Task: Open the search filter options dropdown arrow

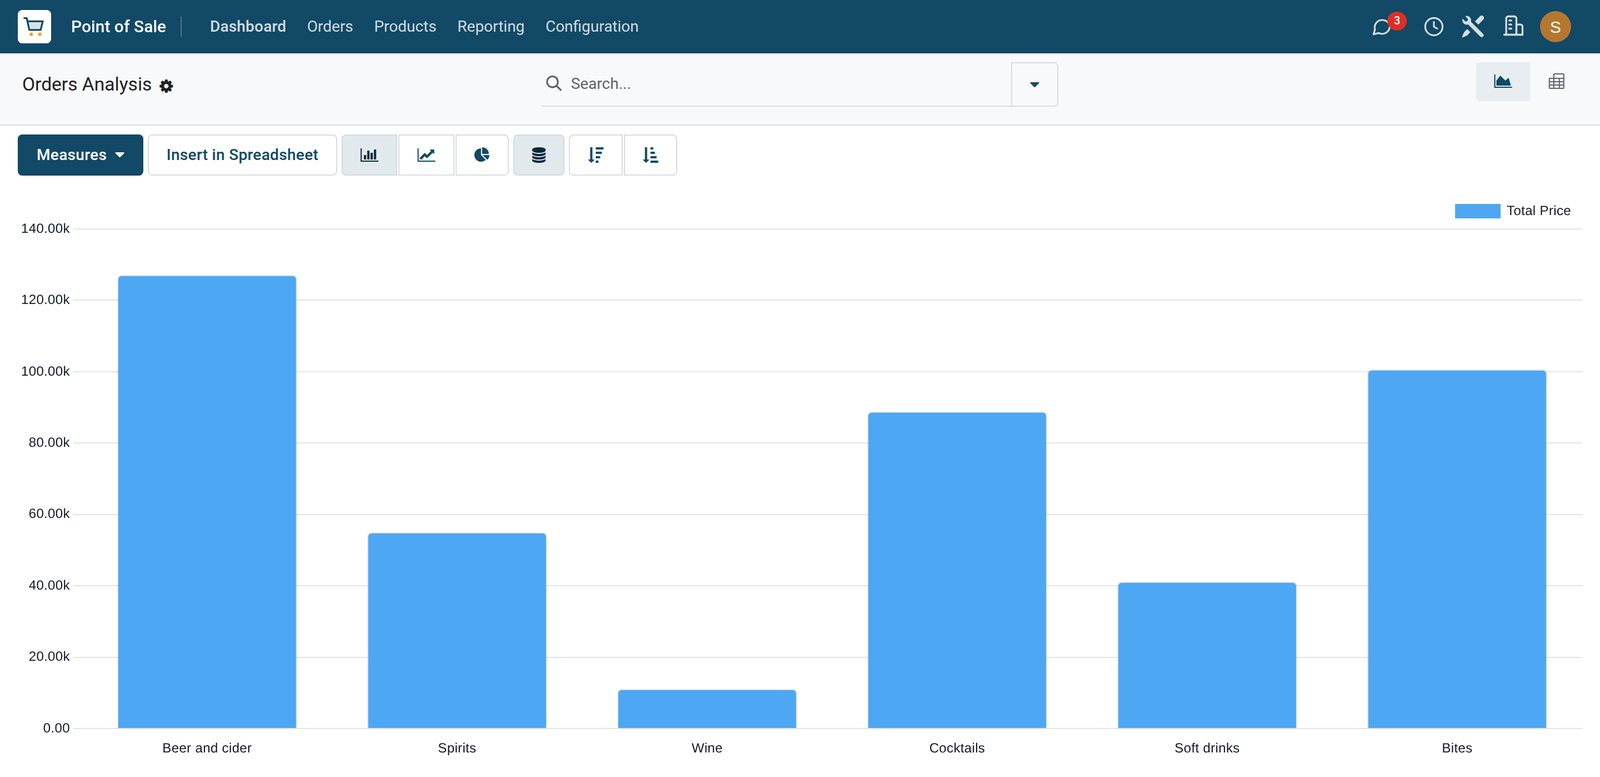Action: [x=1034, y=84]
